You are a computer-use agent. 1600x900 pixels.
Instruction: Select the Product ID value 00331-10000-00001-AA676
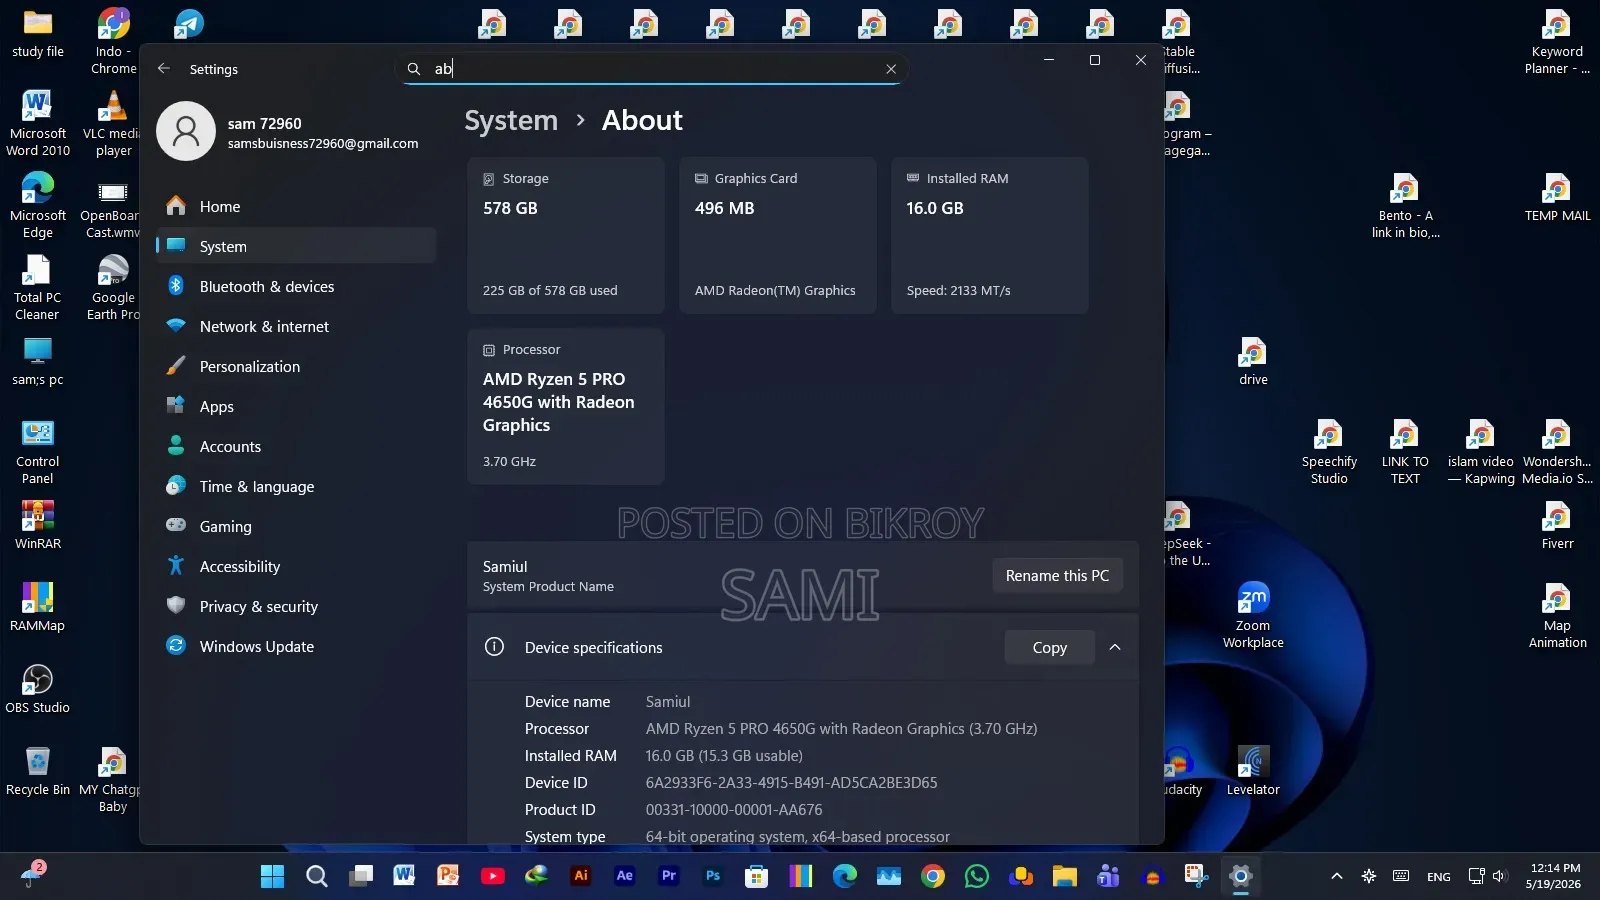734,809
